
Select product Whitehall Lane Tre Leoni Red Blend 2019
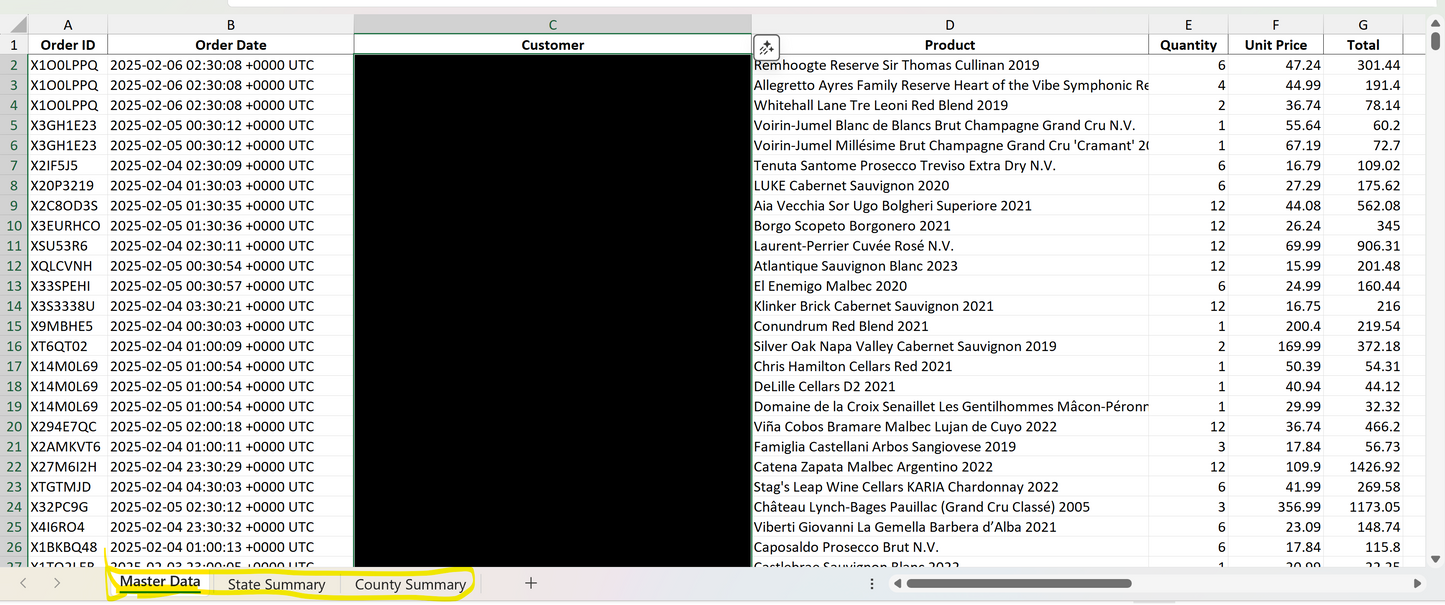click(949, 105)
